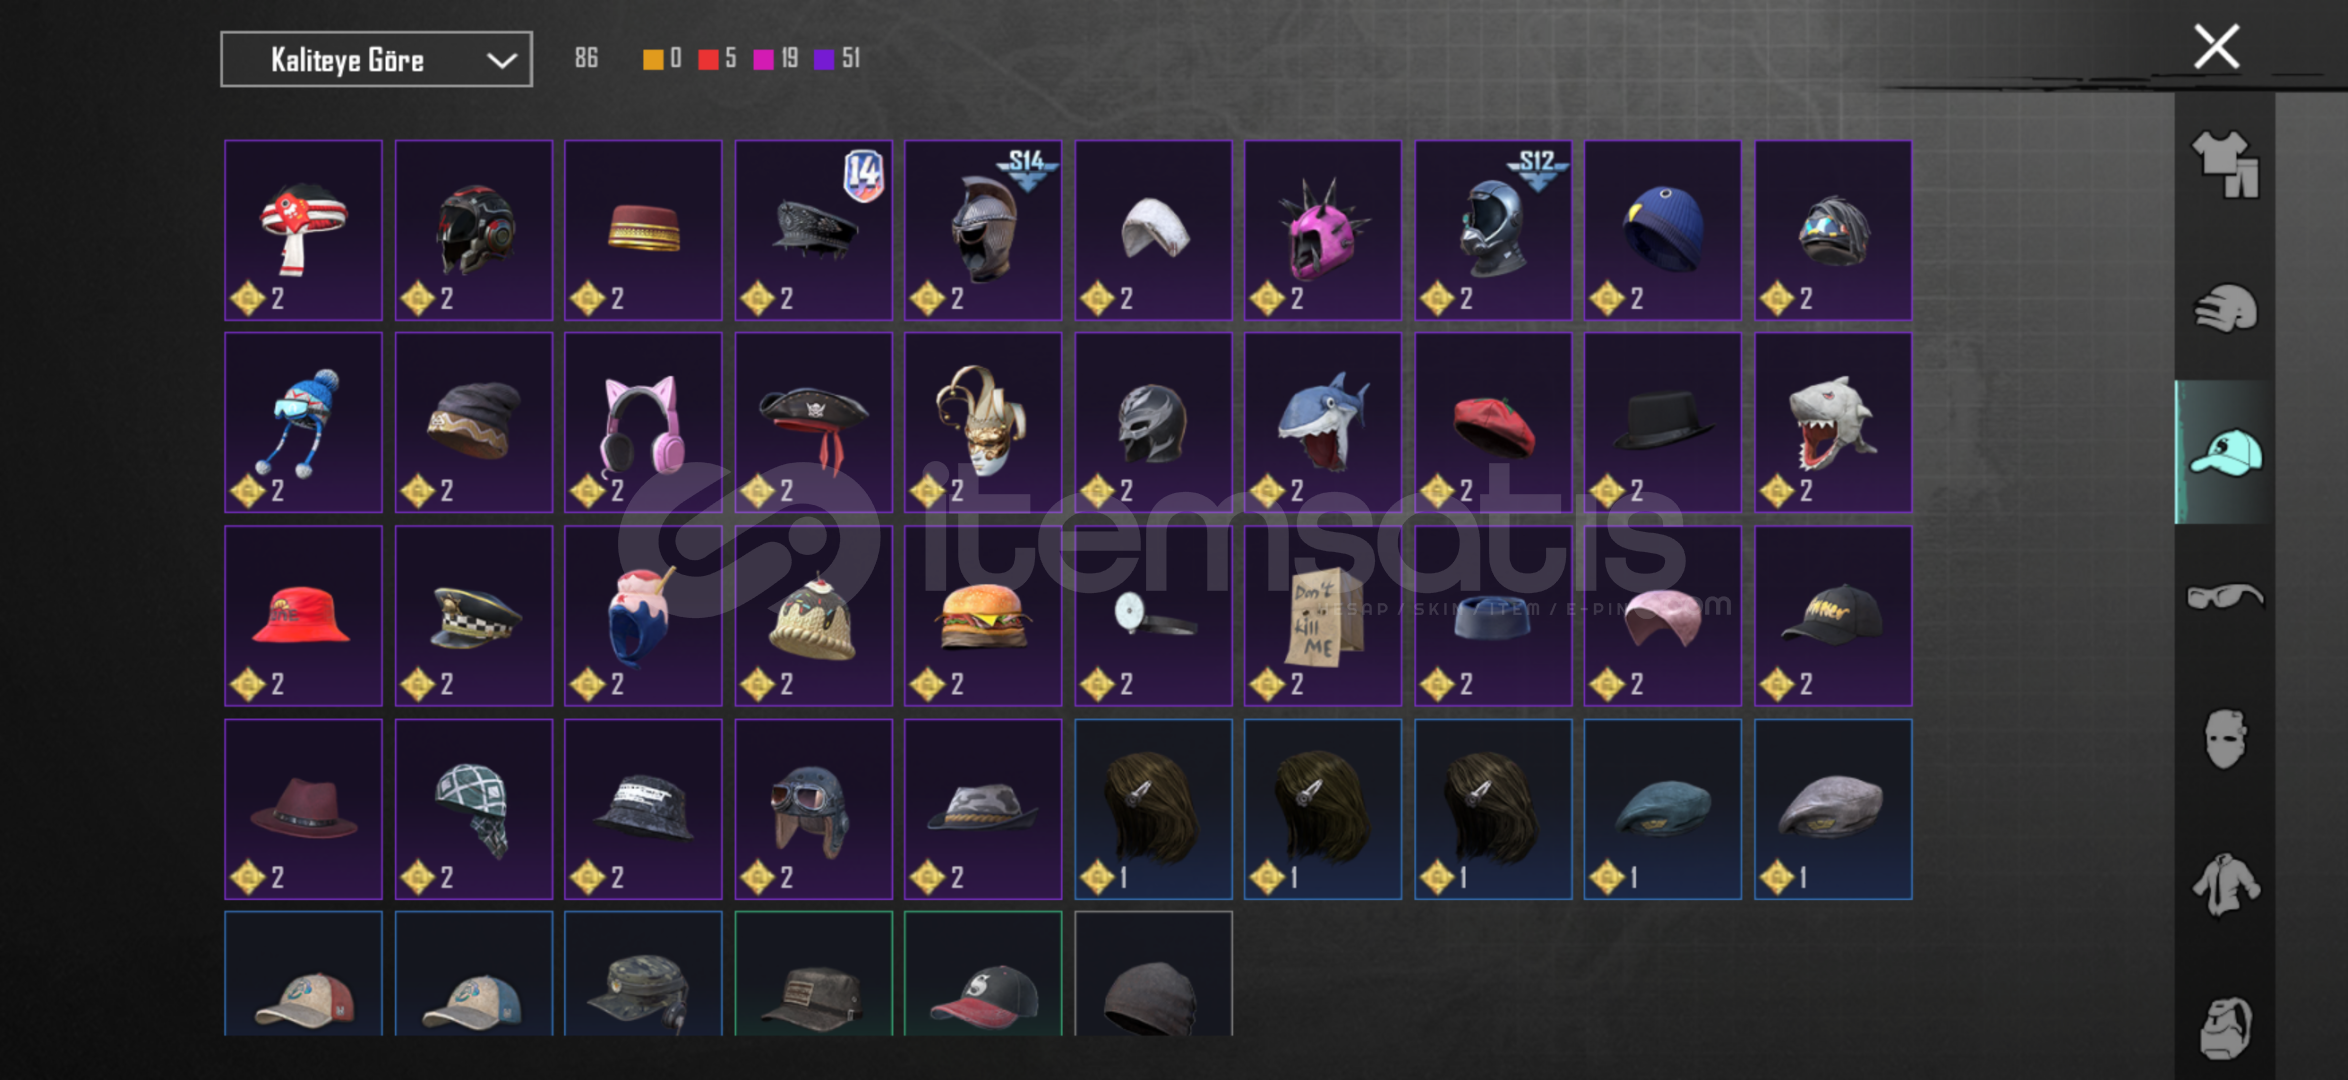The height and width of the screenshot is (1080, 2348).
Task: Click the red rarity count swatch
Action: click(x=708, y=59)
